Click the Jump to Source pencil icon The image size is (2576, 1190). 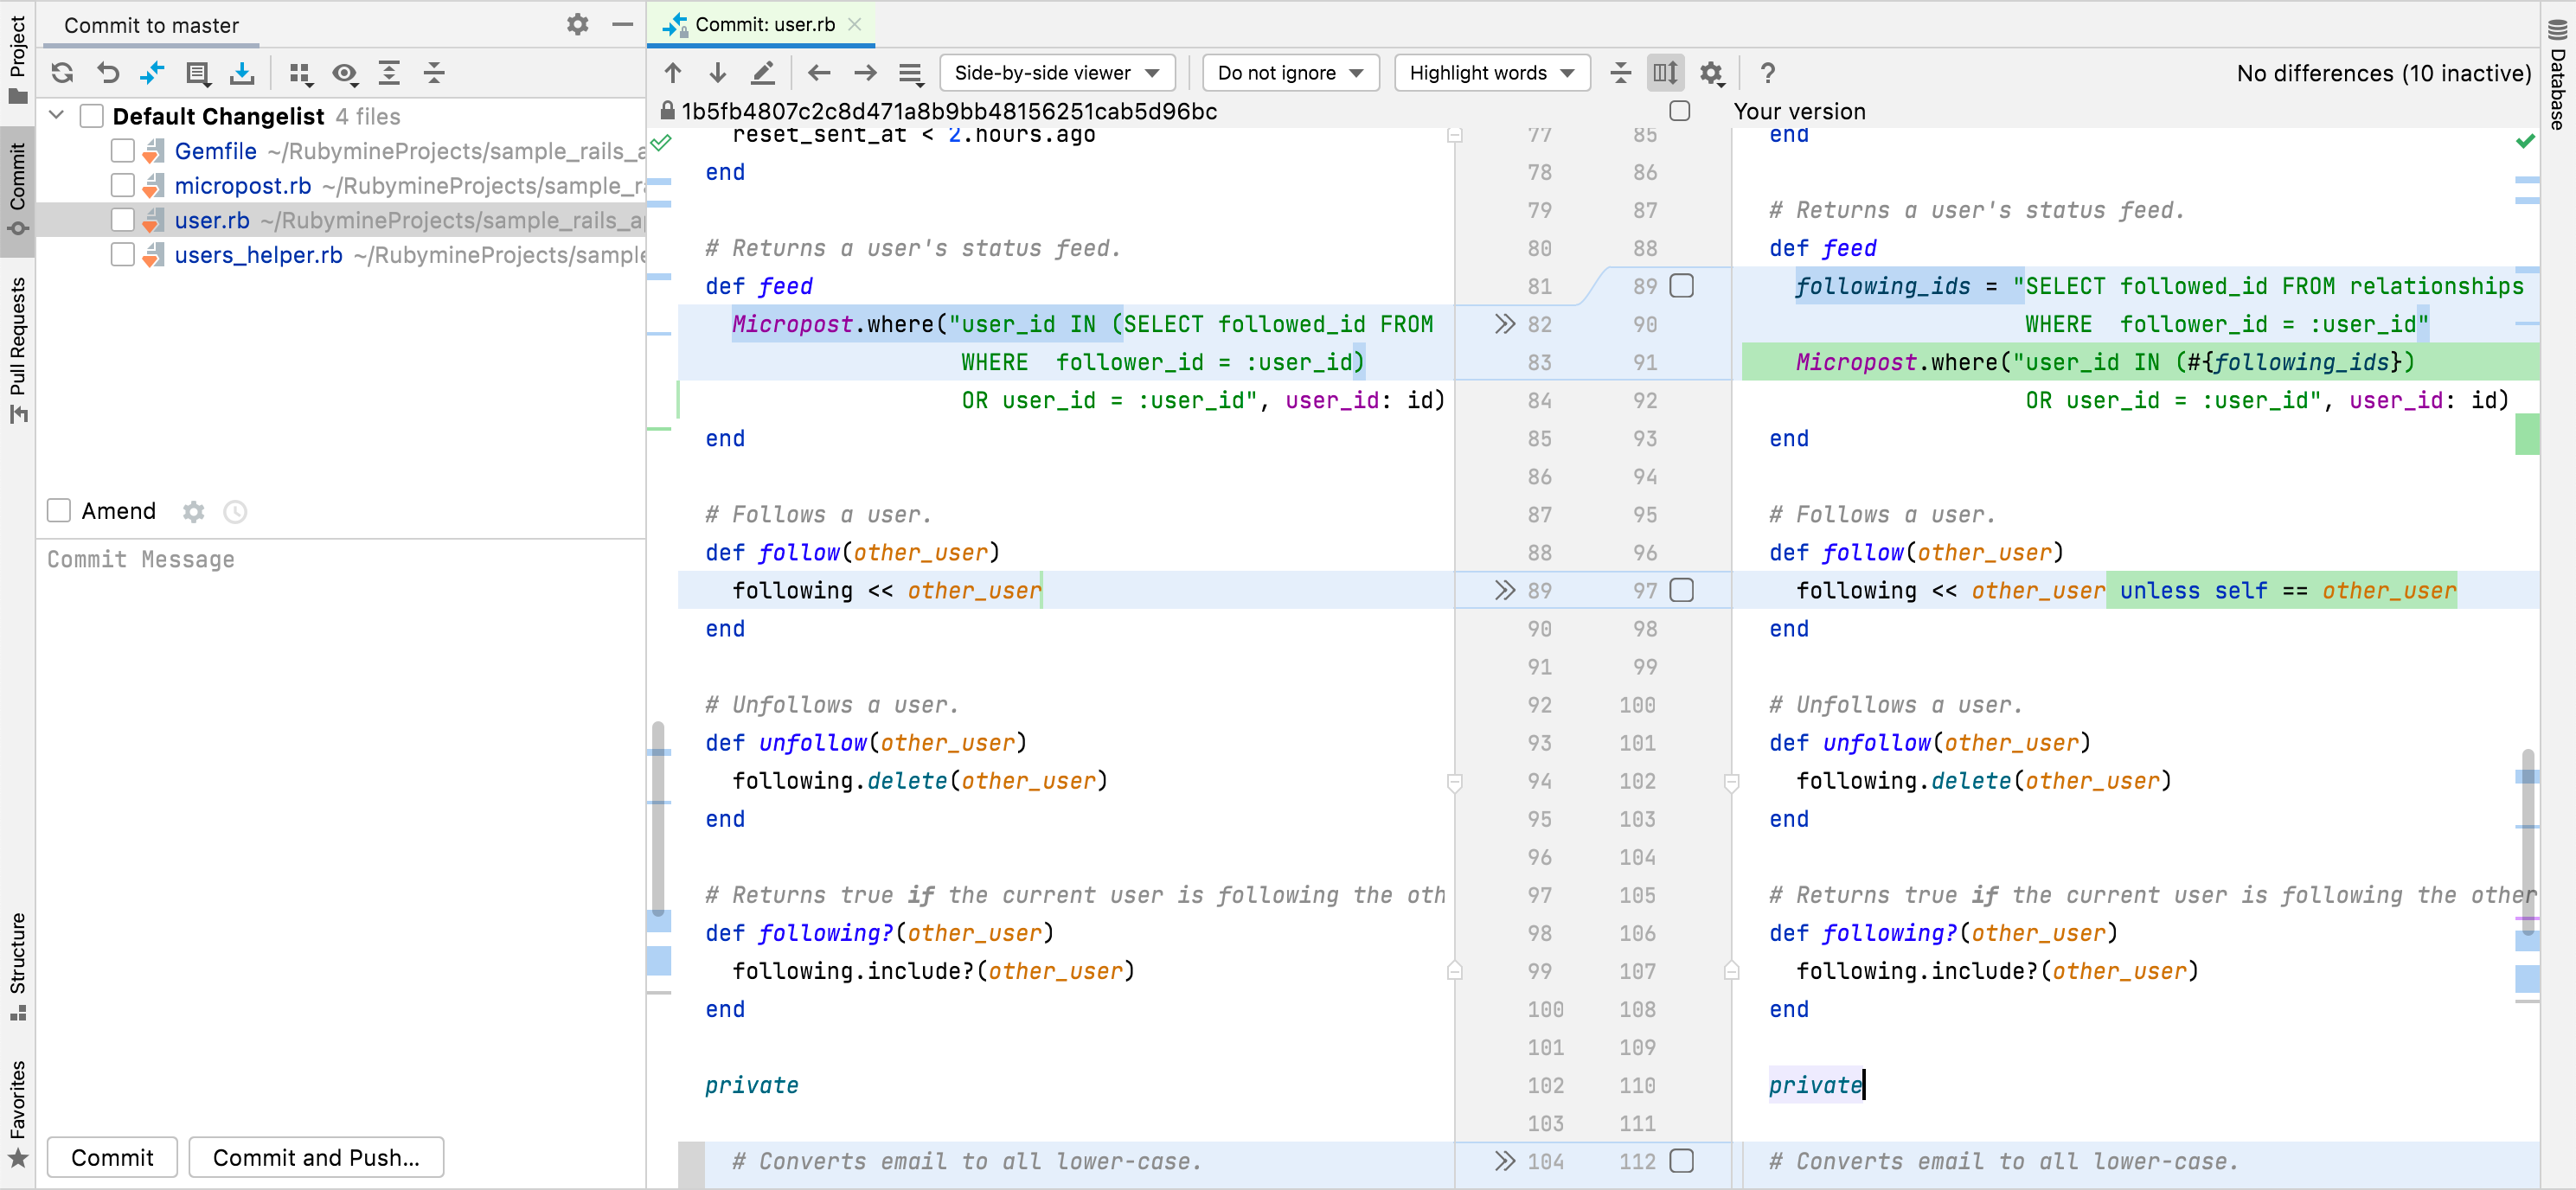[763, 72]
